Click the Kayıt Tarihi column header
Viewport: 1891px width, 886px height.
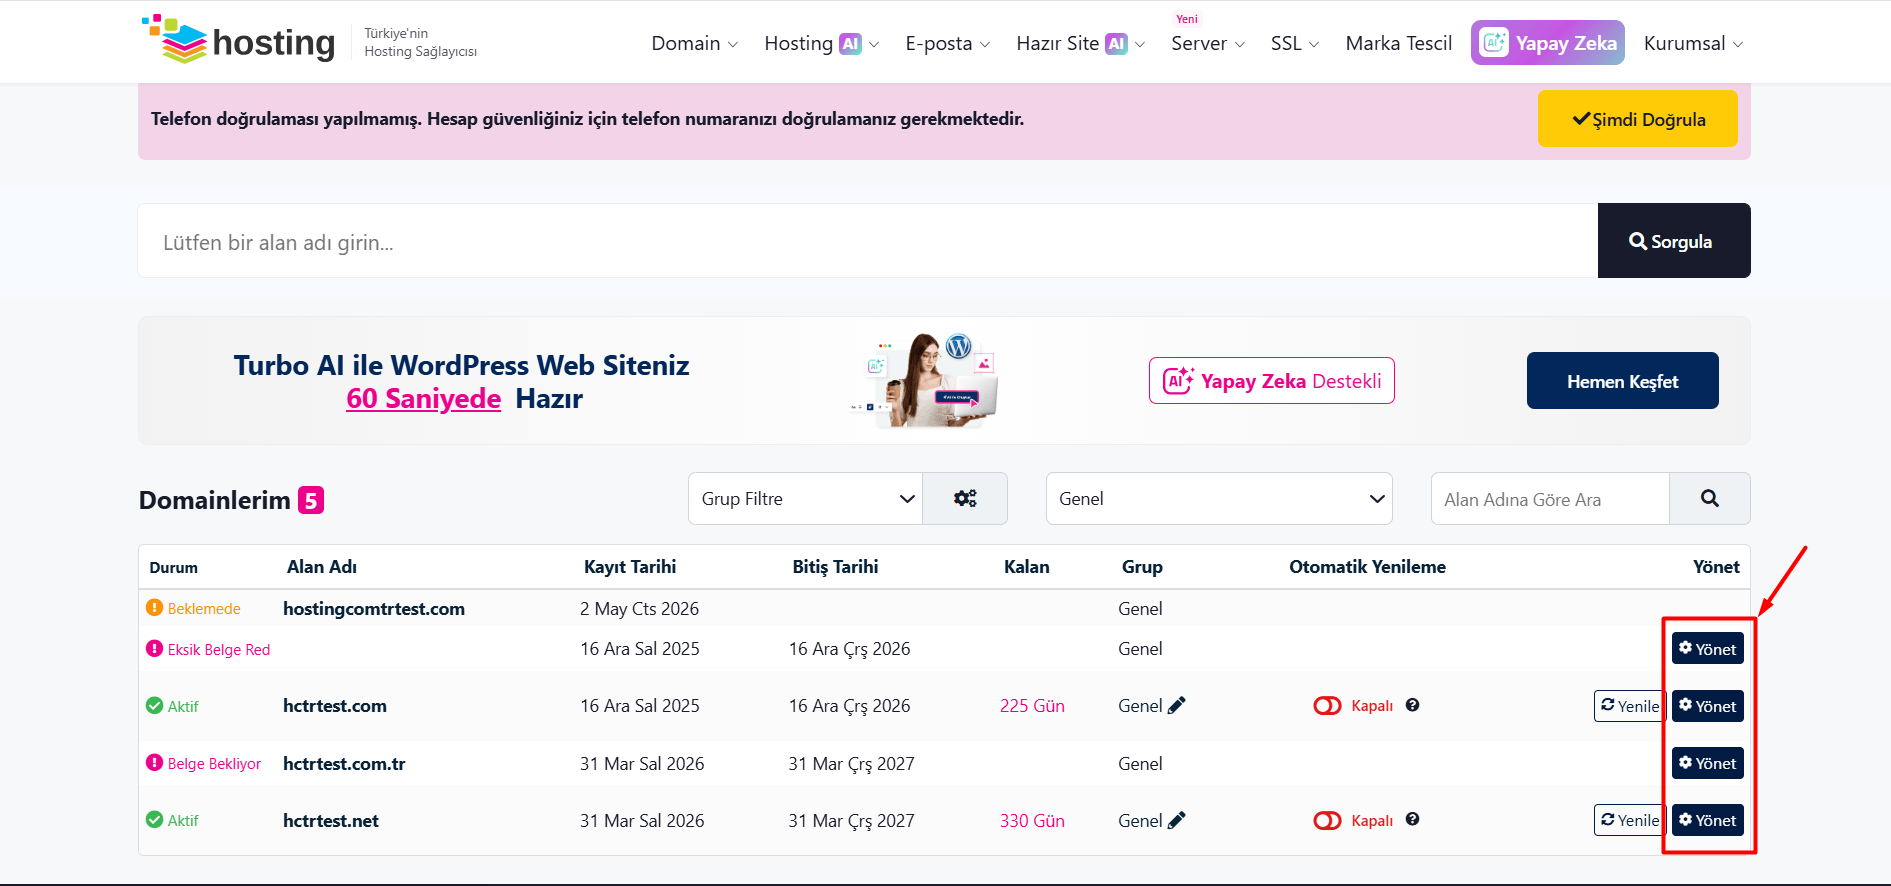pos(630,566)
